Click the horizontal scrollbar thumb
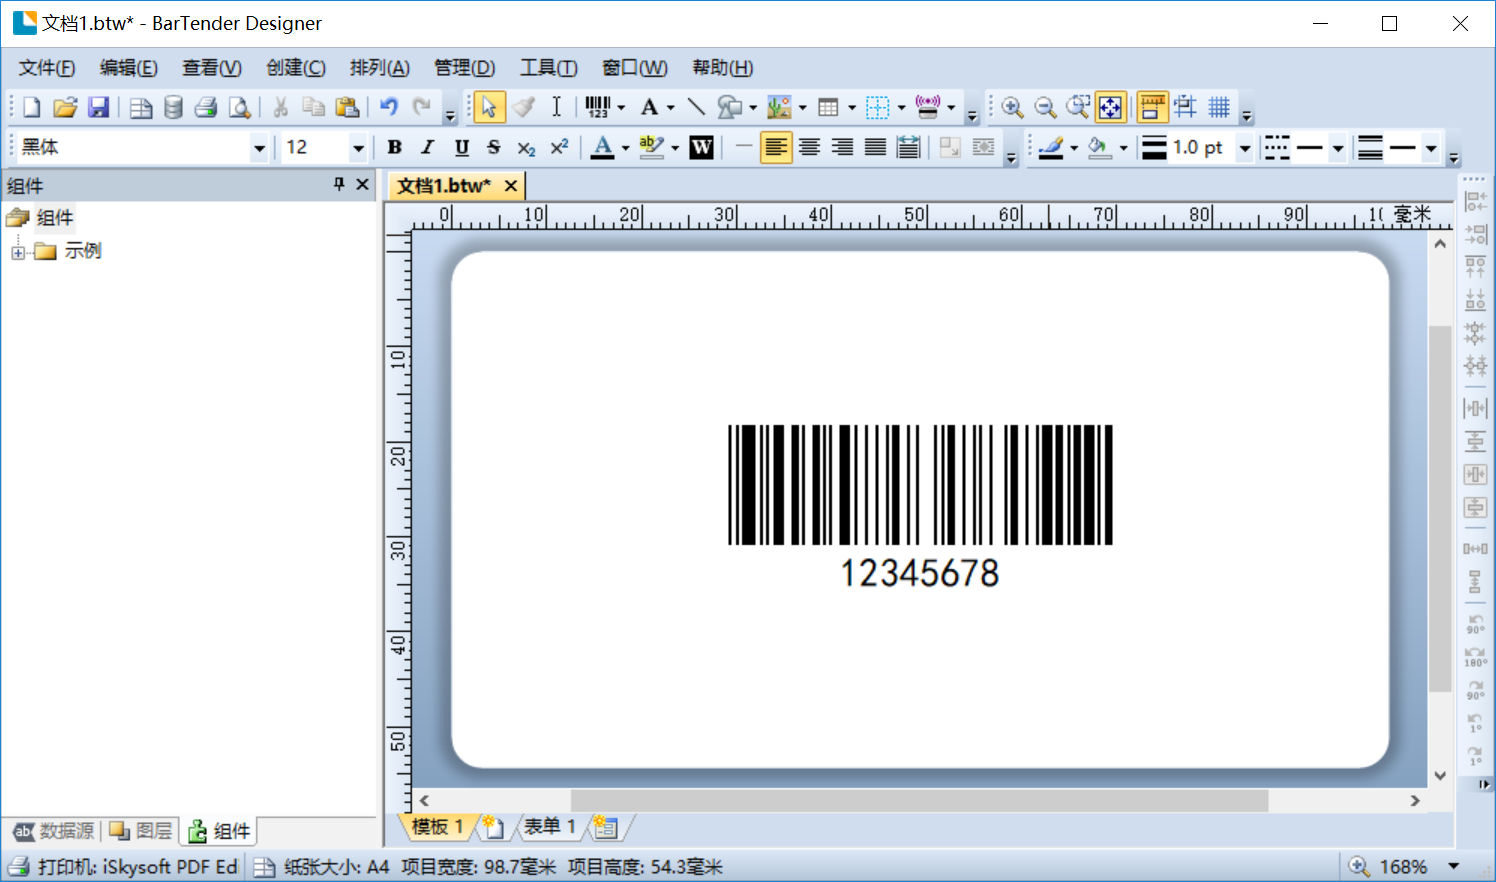Viewport: 1496px width, 882px height. click(919, 801)
